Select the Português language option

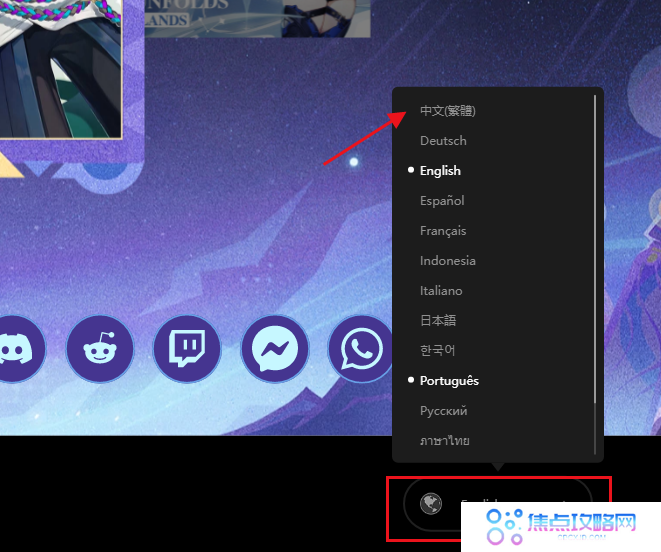[449, 381]
